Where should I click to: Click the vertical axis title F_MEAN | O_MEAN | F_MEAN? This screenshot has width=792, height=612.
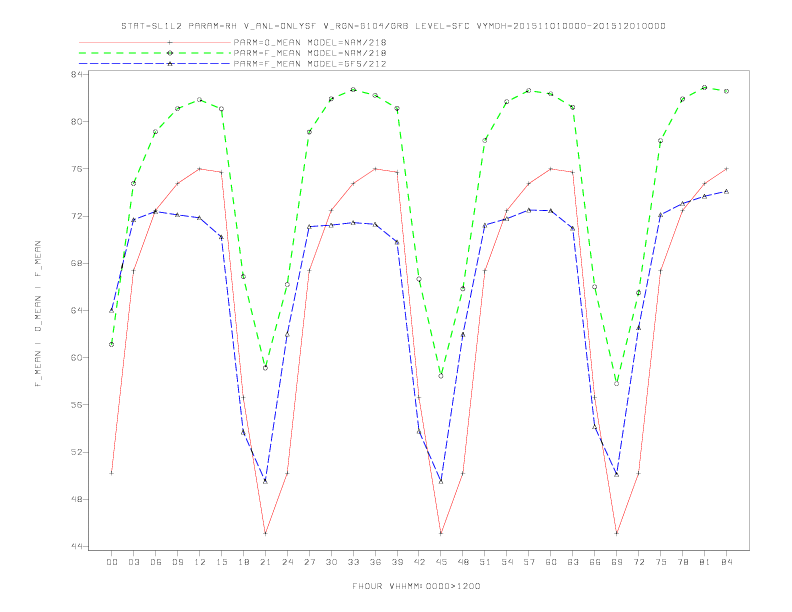click(38, 314)
